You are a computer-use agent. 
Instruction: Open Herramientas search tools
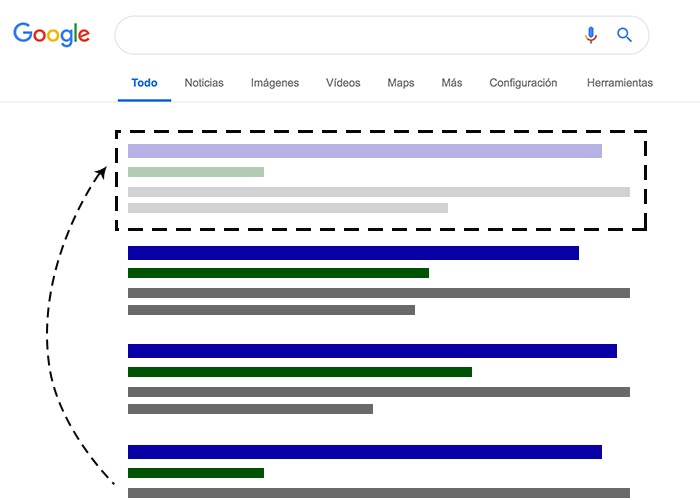pos(620,83)
